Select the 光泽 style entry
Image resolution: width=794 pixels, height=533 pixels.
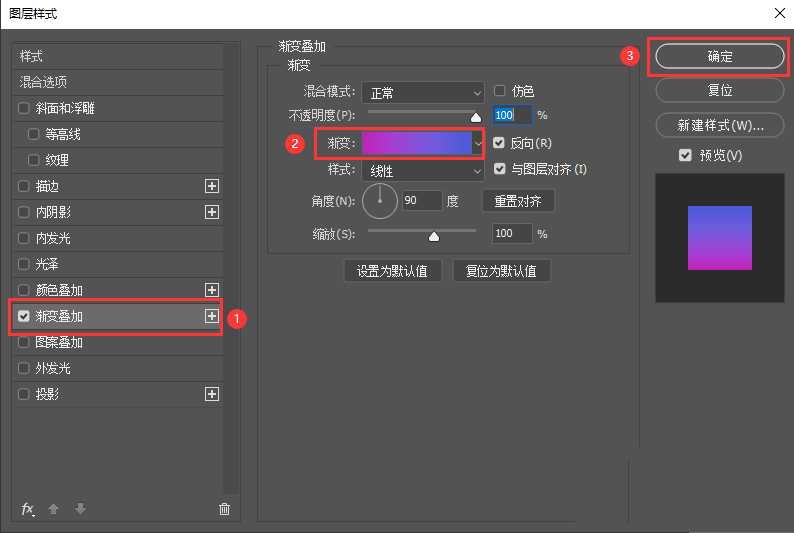pos(117,264)
